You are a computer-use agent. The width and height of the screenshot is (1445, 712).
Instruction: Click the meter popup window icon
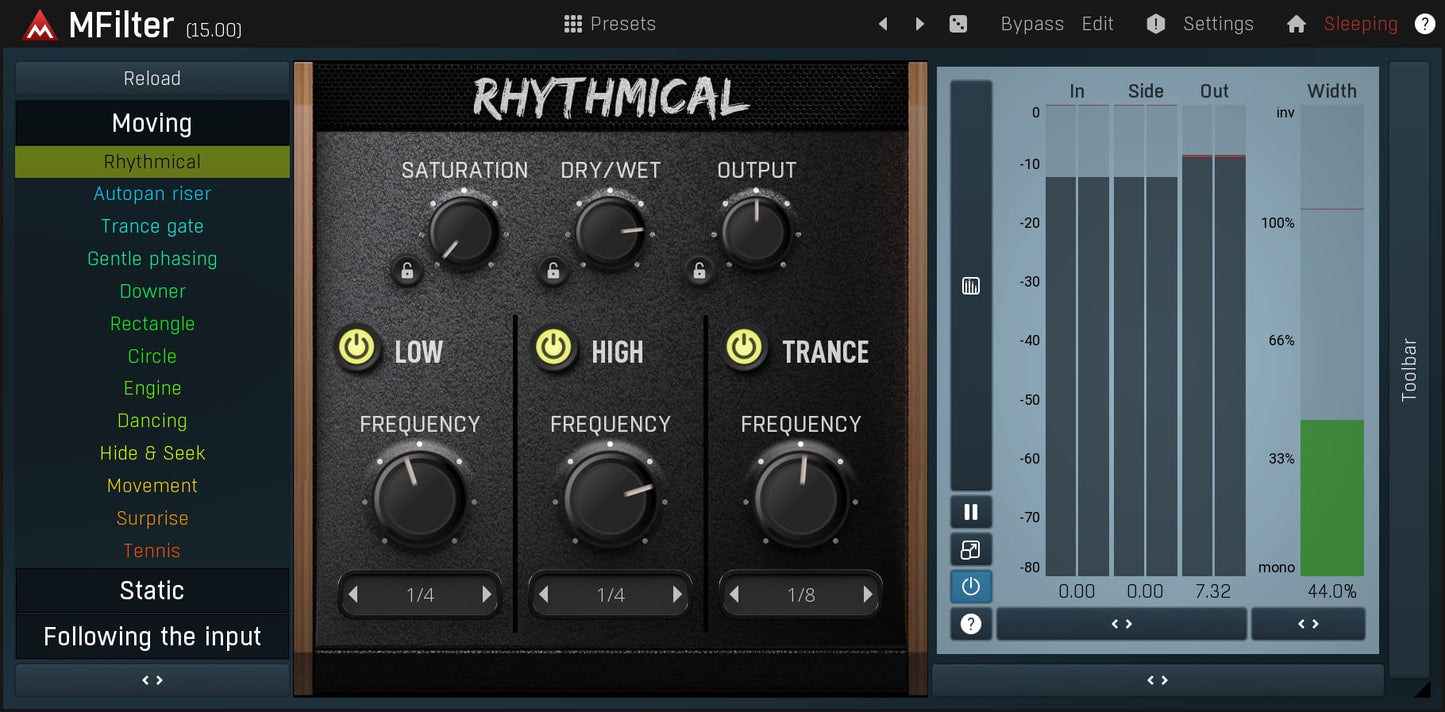pos(970,549)
